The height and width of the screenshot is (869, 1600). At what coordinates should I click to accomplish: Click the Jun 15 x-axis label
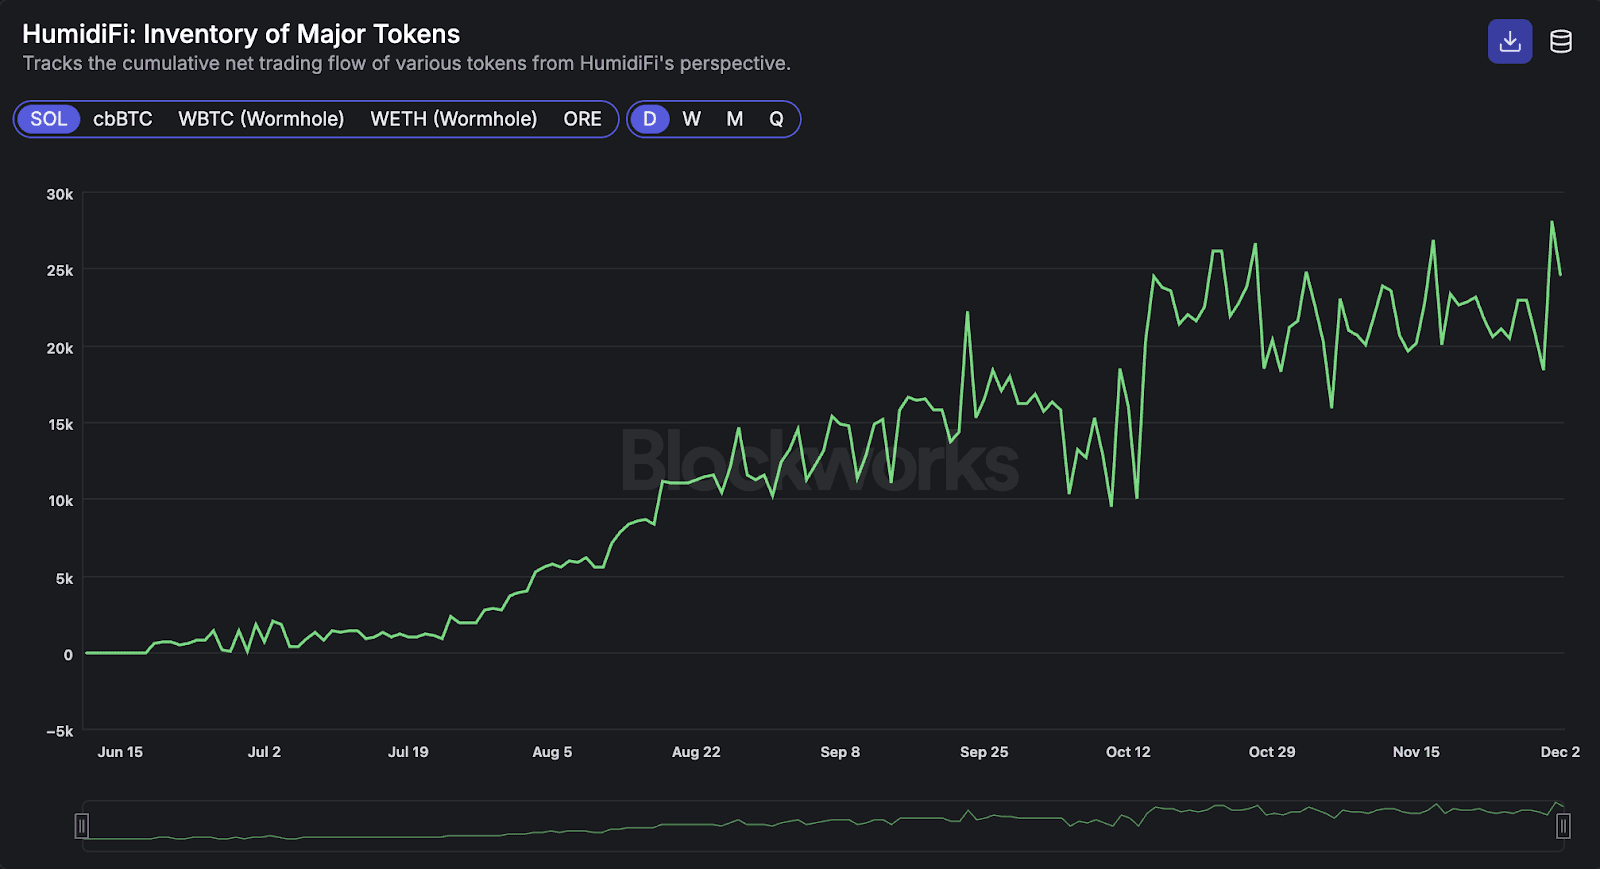tap(120, 752)
